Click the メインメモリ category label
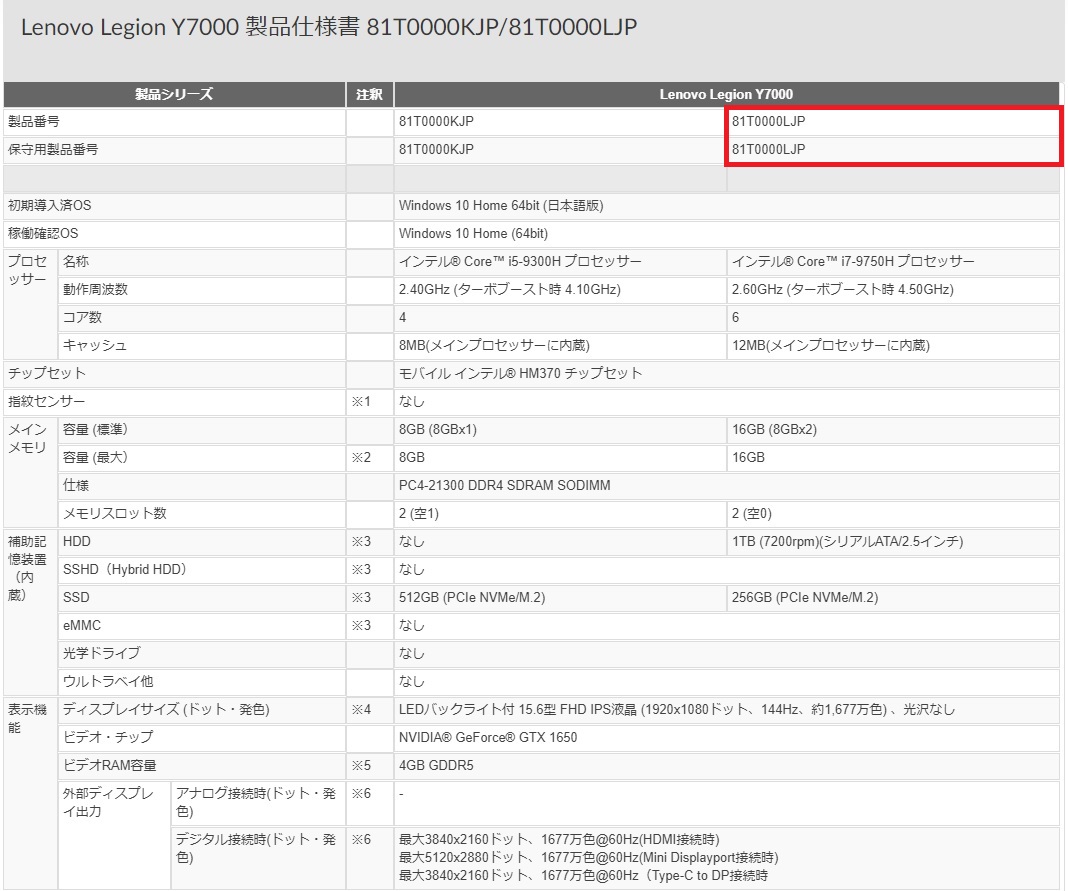 27,439
